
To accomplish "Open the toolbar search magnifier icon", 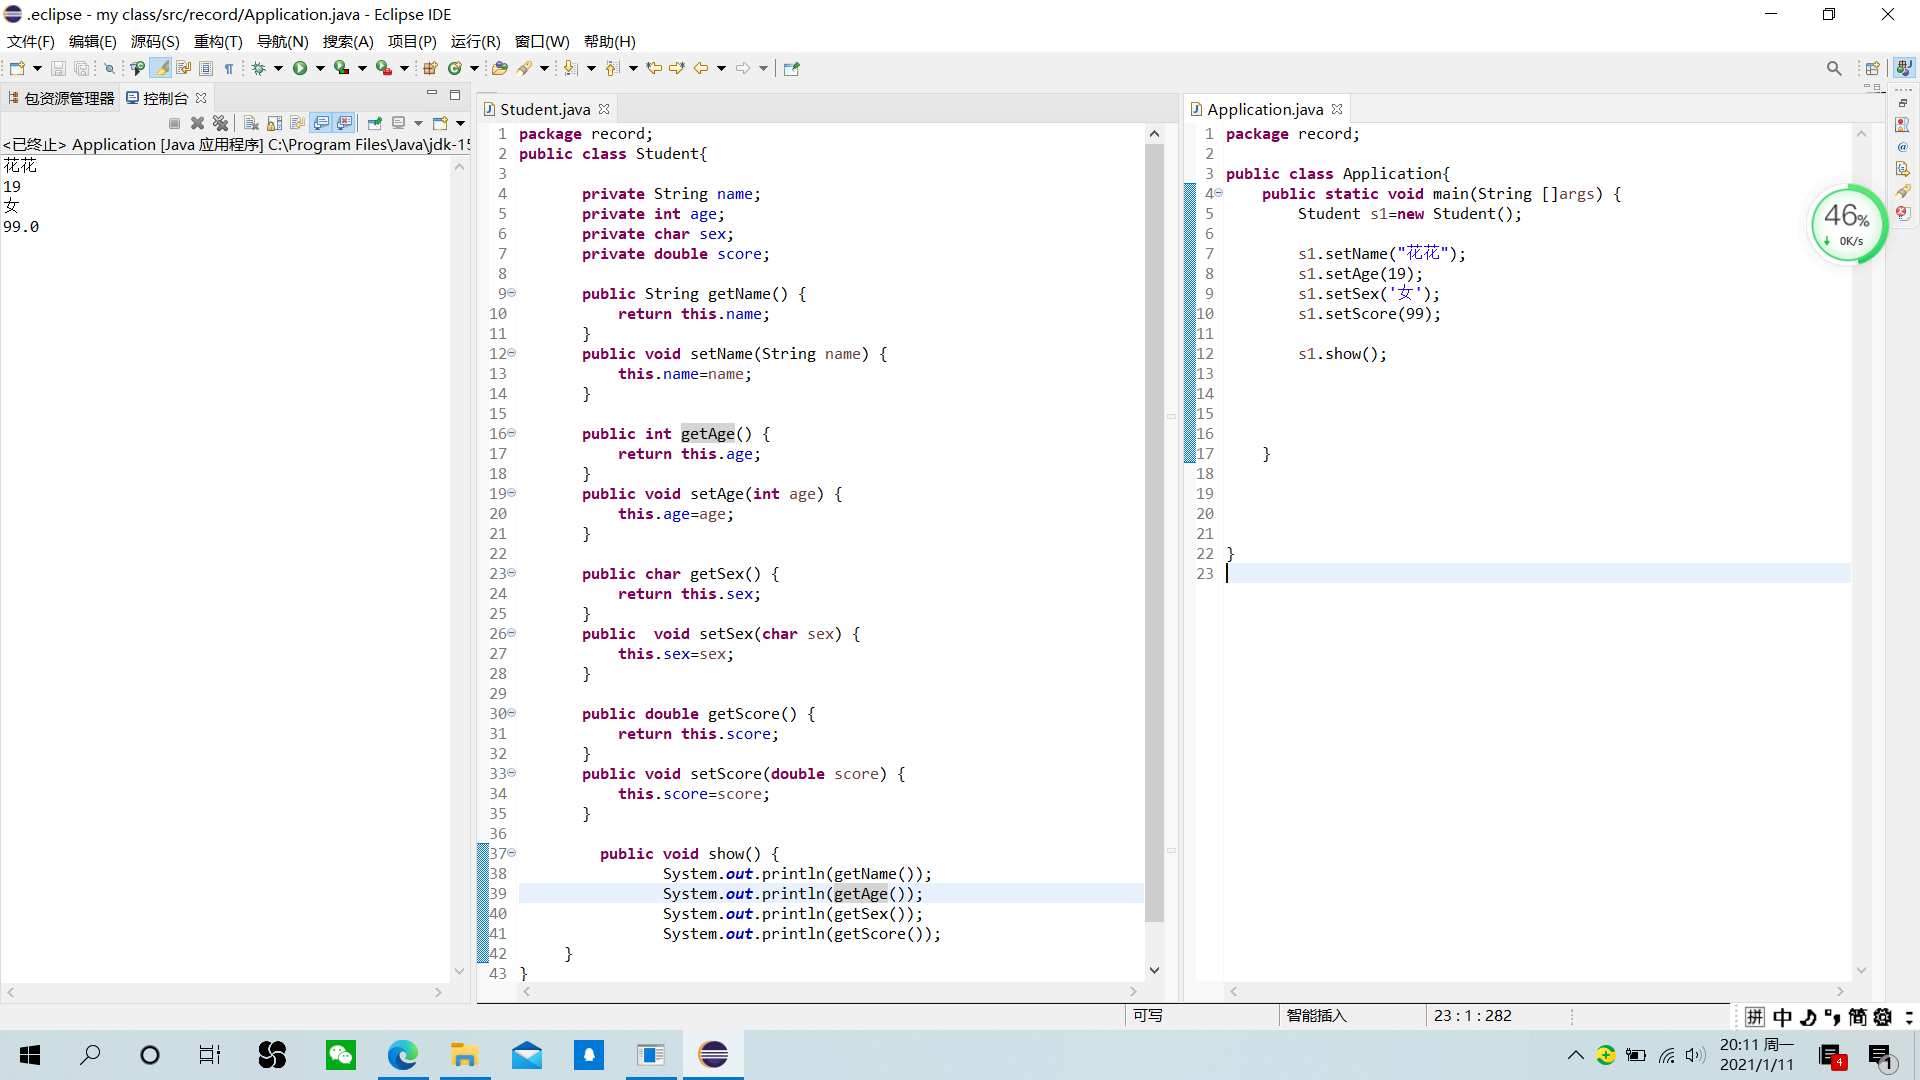I will (1833, 68).
